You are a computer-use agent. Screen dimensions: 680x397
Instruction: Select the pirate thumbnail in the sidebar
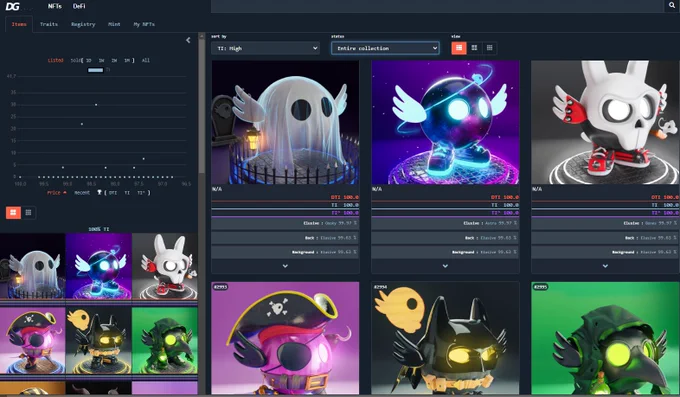[33, 340]
